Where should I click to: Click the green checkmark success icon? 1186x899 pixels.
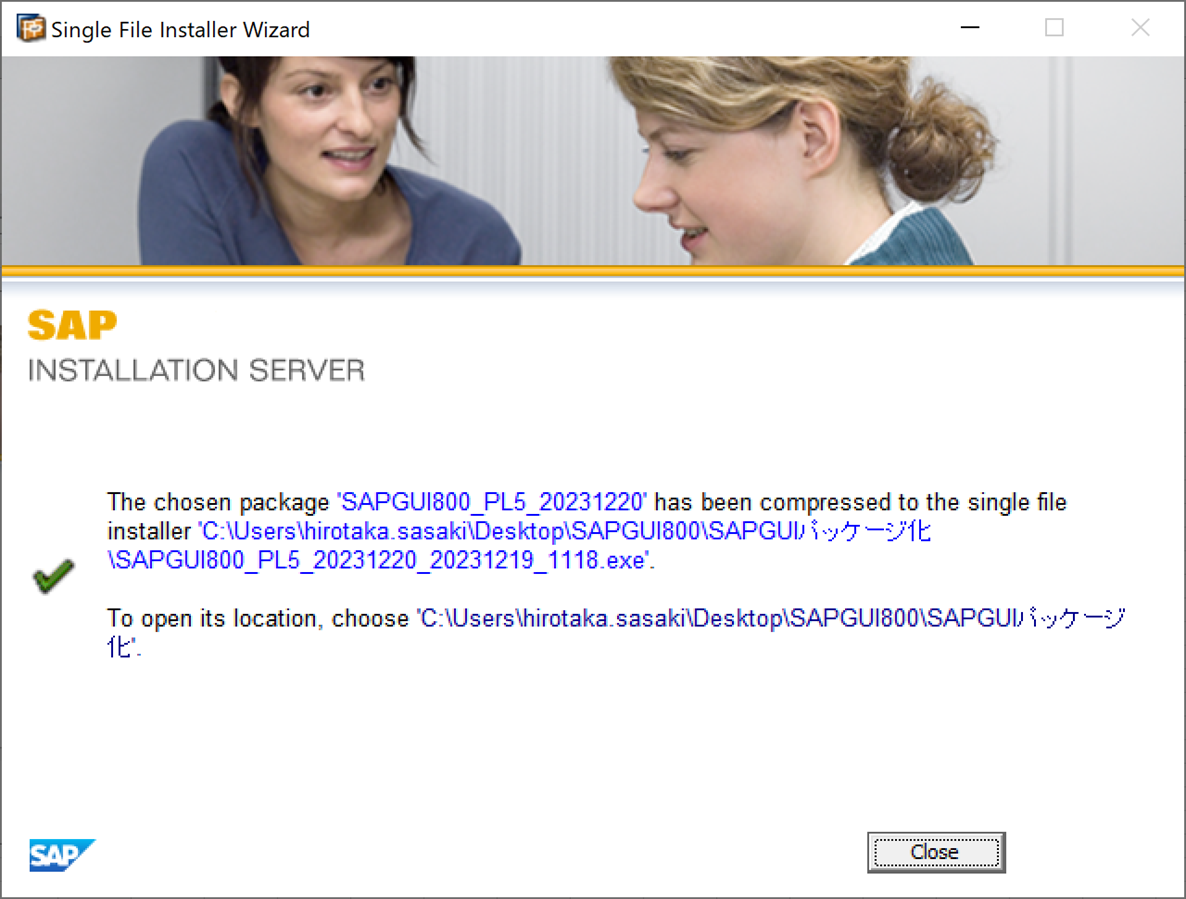(x=54, y=576)
